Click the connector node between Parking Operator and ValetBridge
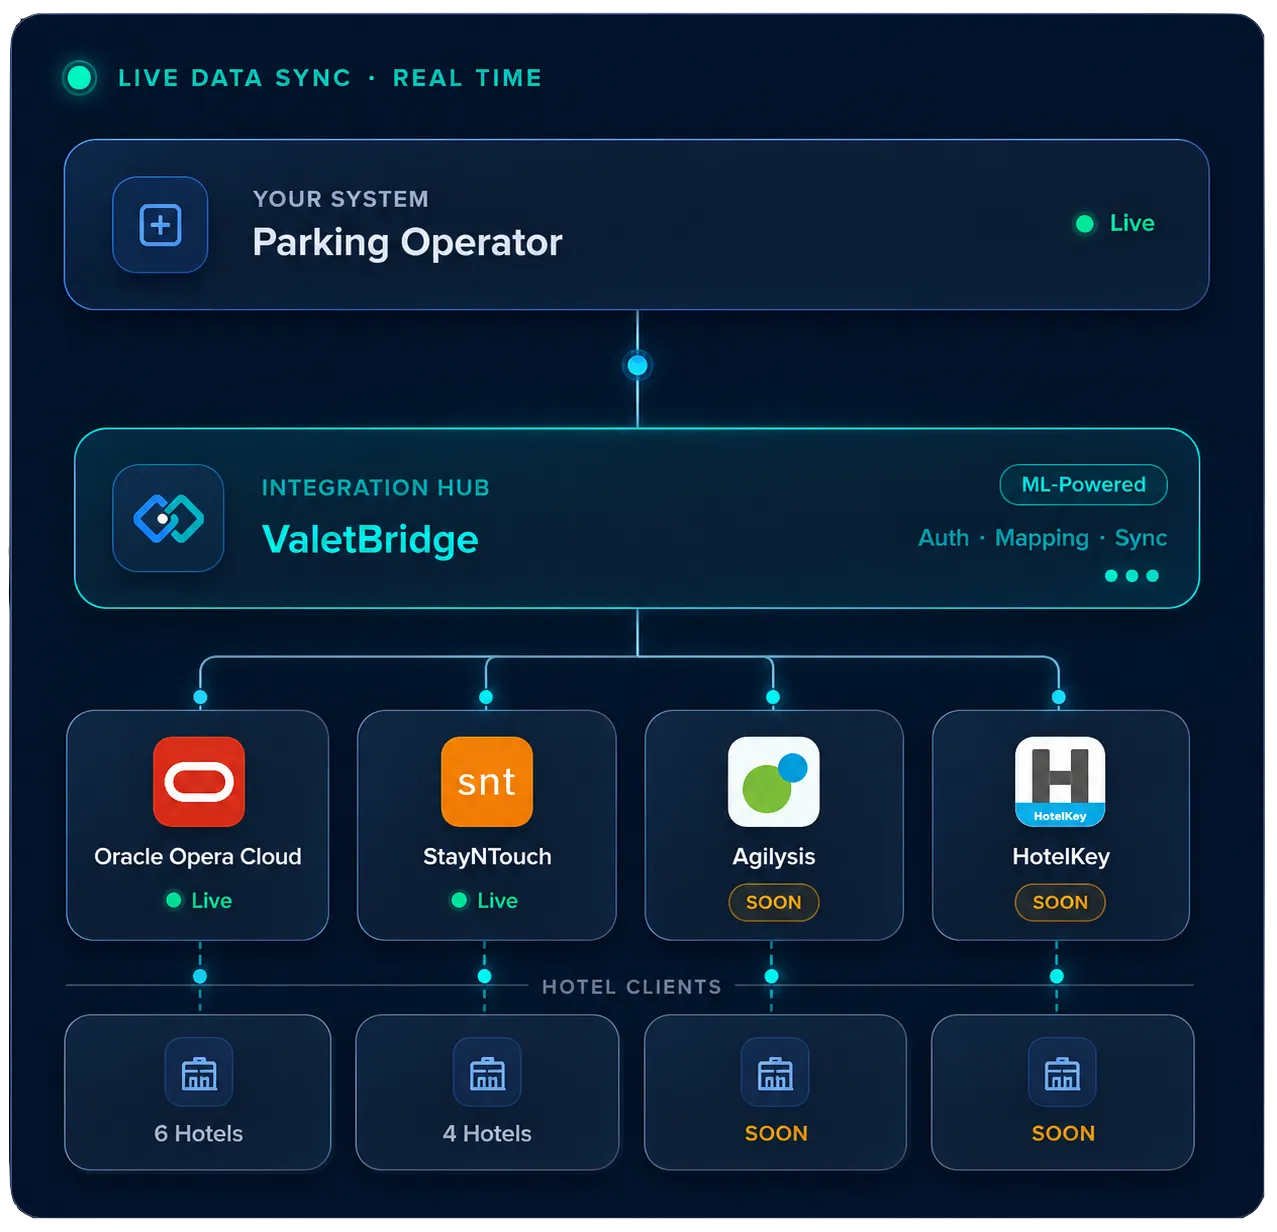Image resolution: width=1277 pixels, height=1232 pixels. point(637,365)
